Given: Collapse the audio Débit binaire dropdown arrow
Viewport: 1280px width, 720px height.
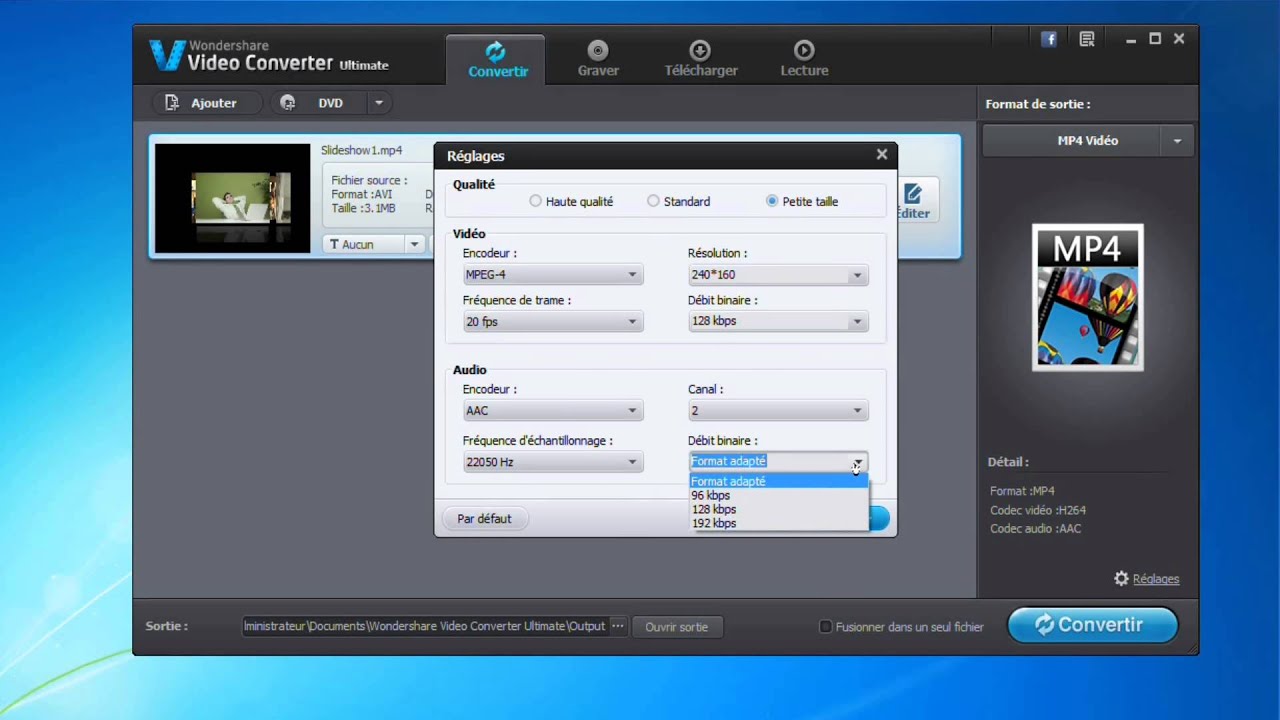Looking at the screenshot, I should pos(857,461).
